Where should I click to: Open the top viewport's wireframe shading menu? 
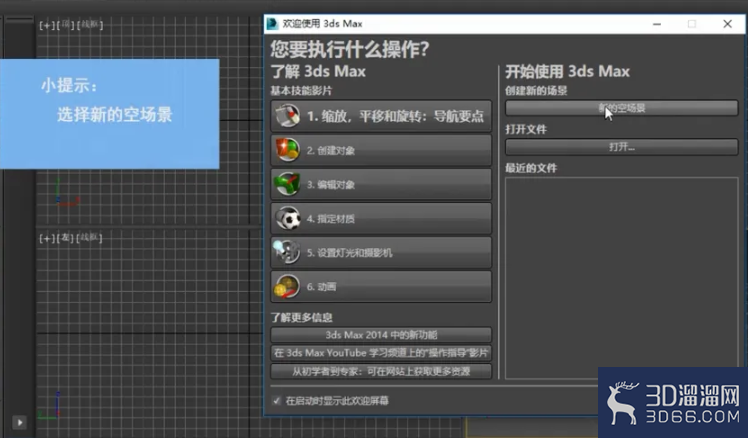point(89,25)
